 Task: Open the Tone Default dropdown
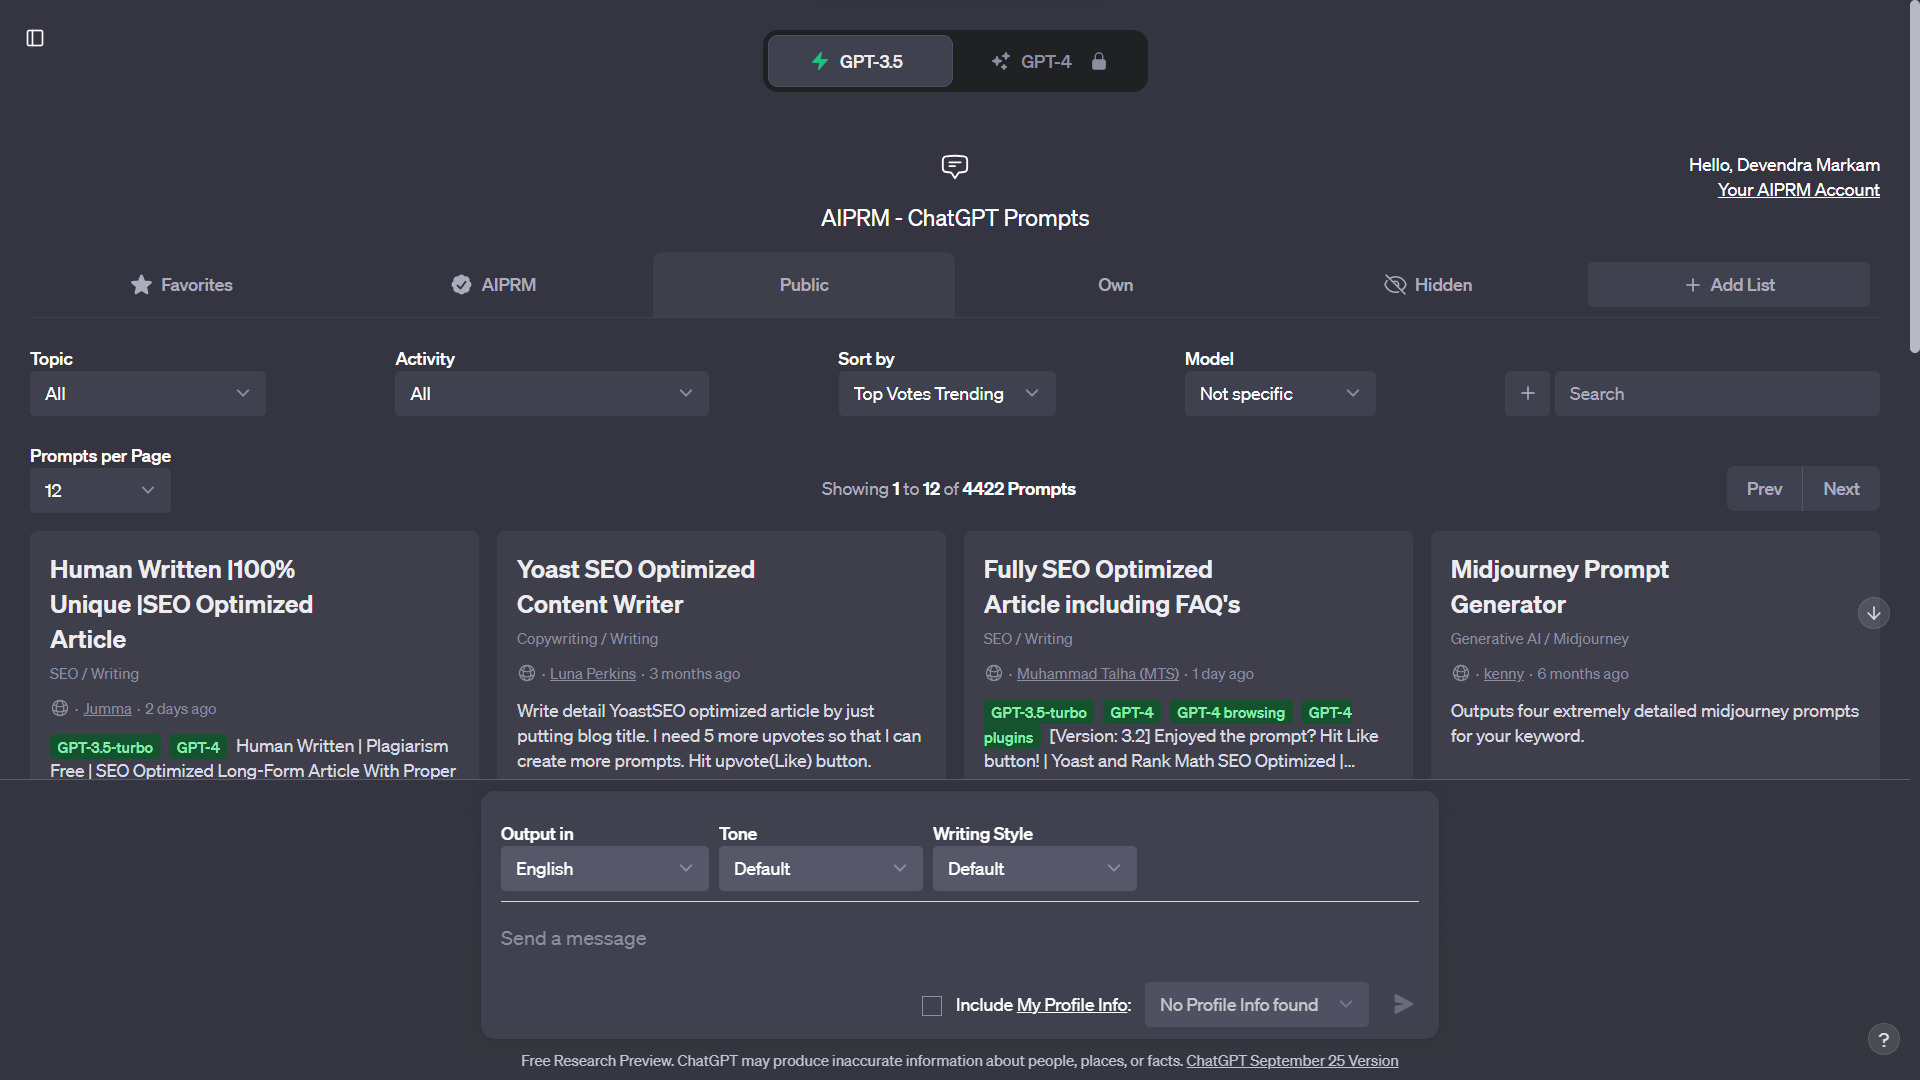pos(820,869)
